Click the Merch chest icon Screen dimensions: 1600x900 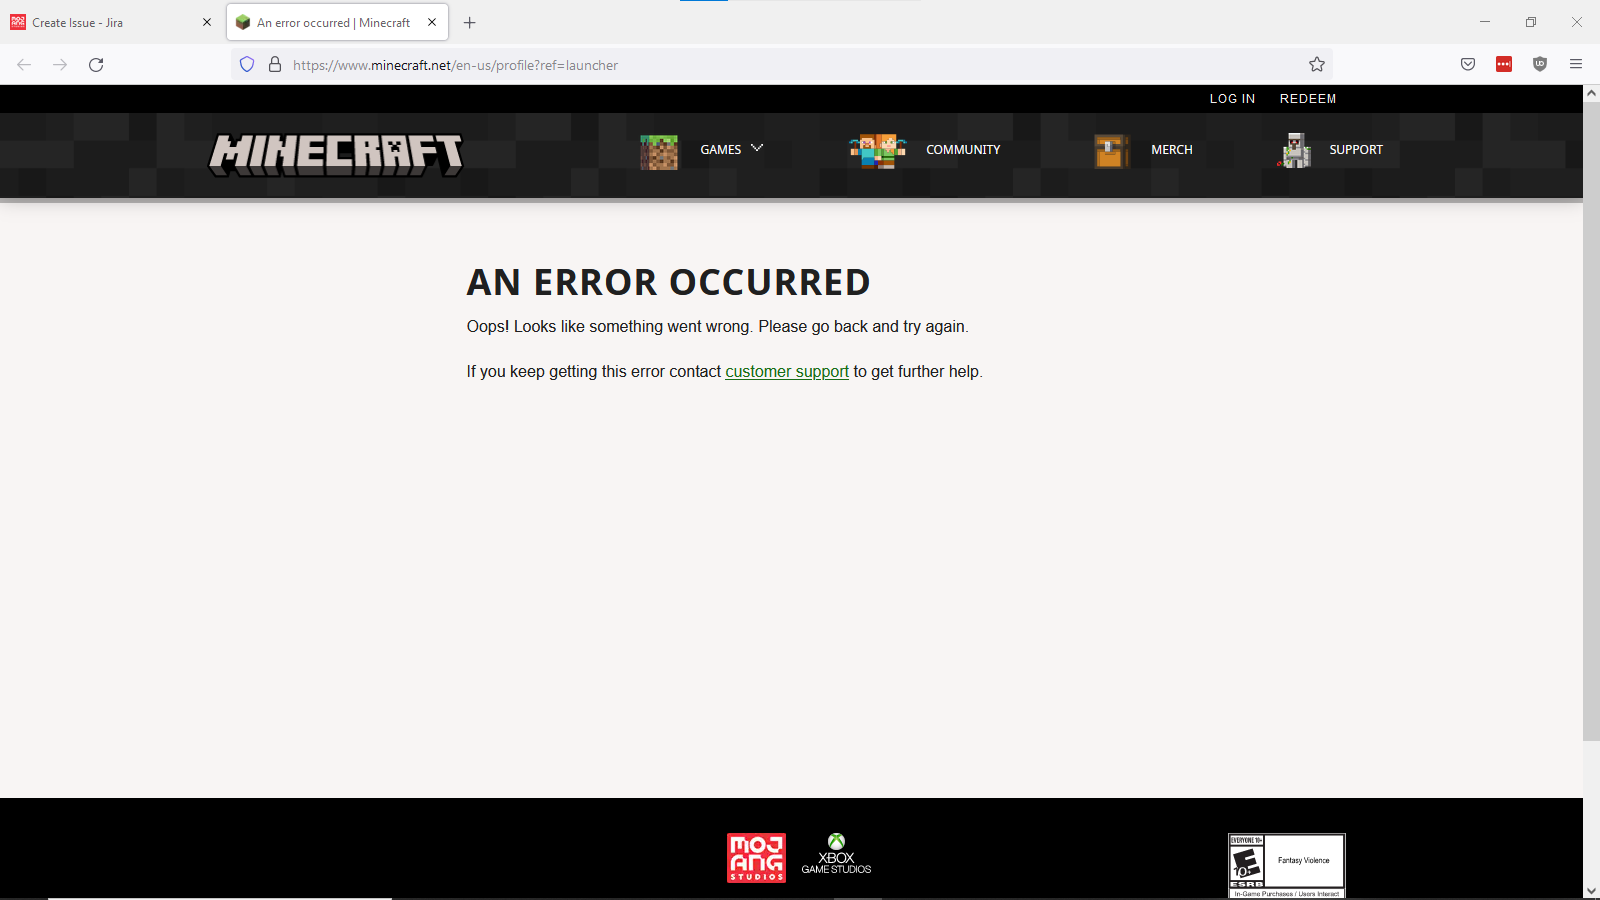1112,151
